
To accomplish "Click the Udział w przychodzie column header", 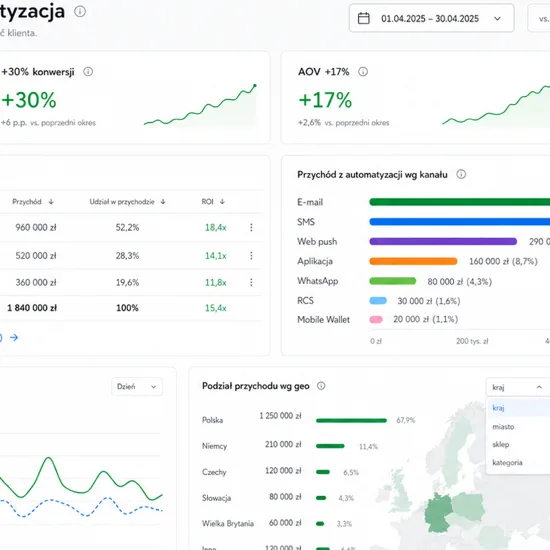I will (x=122, y=202).
